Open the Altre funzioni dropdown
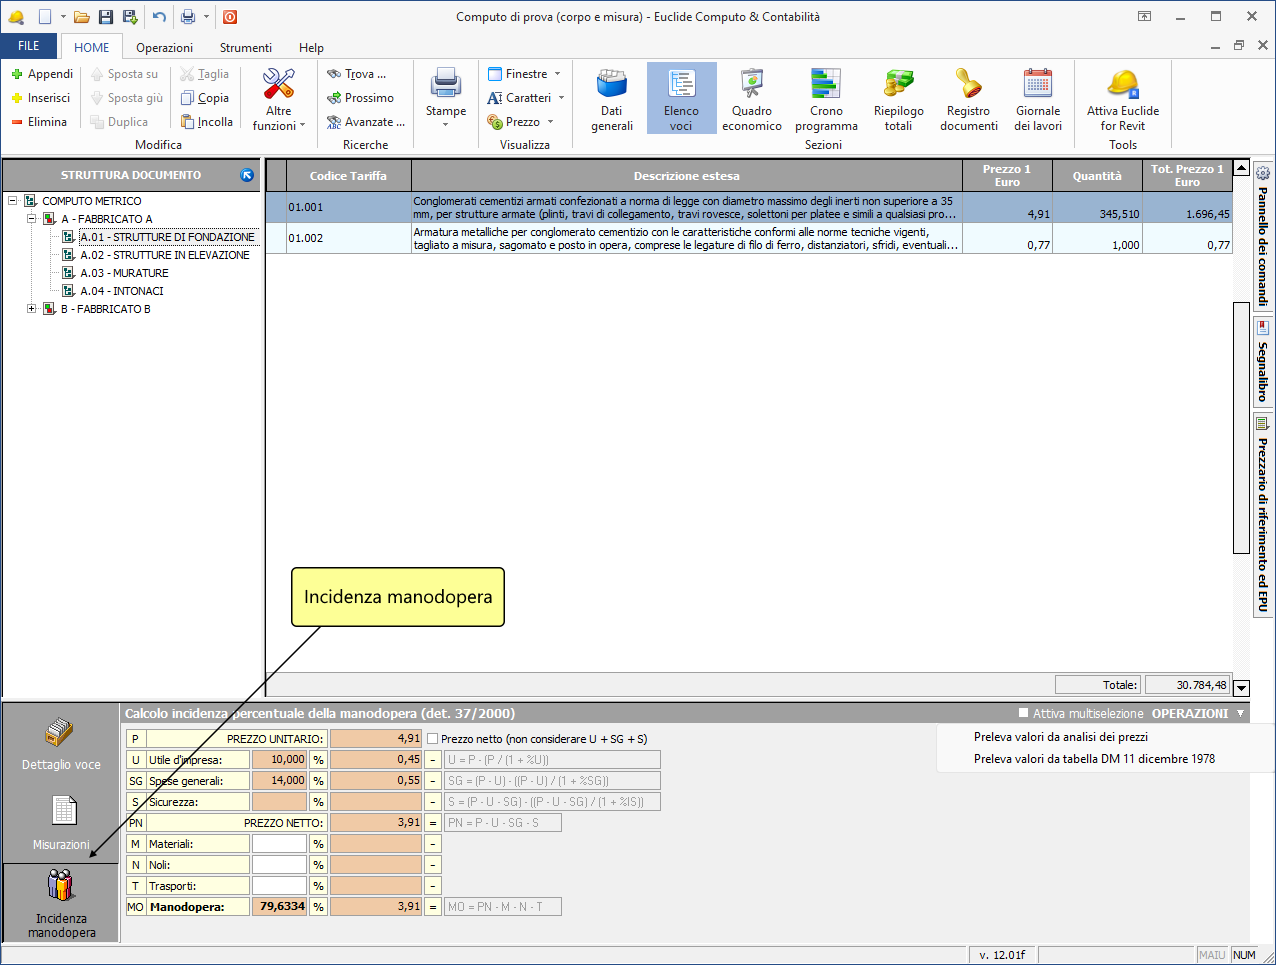This screenshot has height=965, width=1276. [x=278, y=100]
